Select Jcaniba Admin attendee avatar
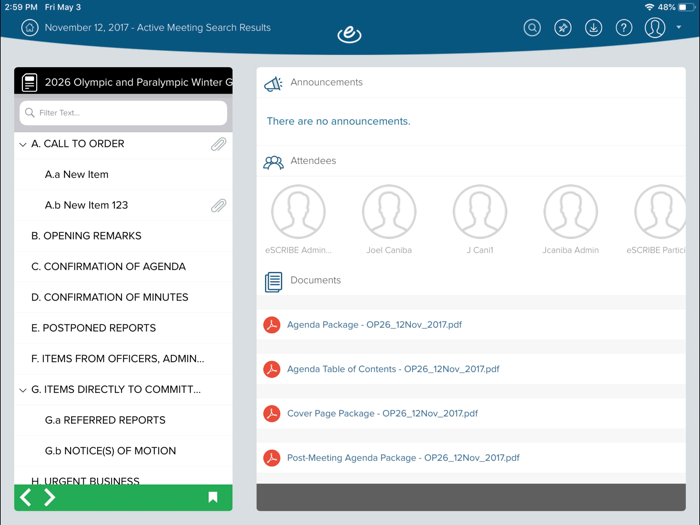The width and height of the screenshot is (700, 525). coord(571,212)
